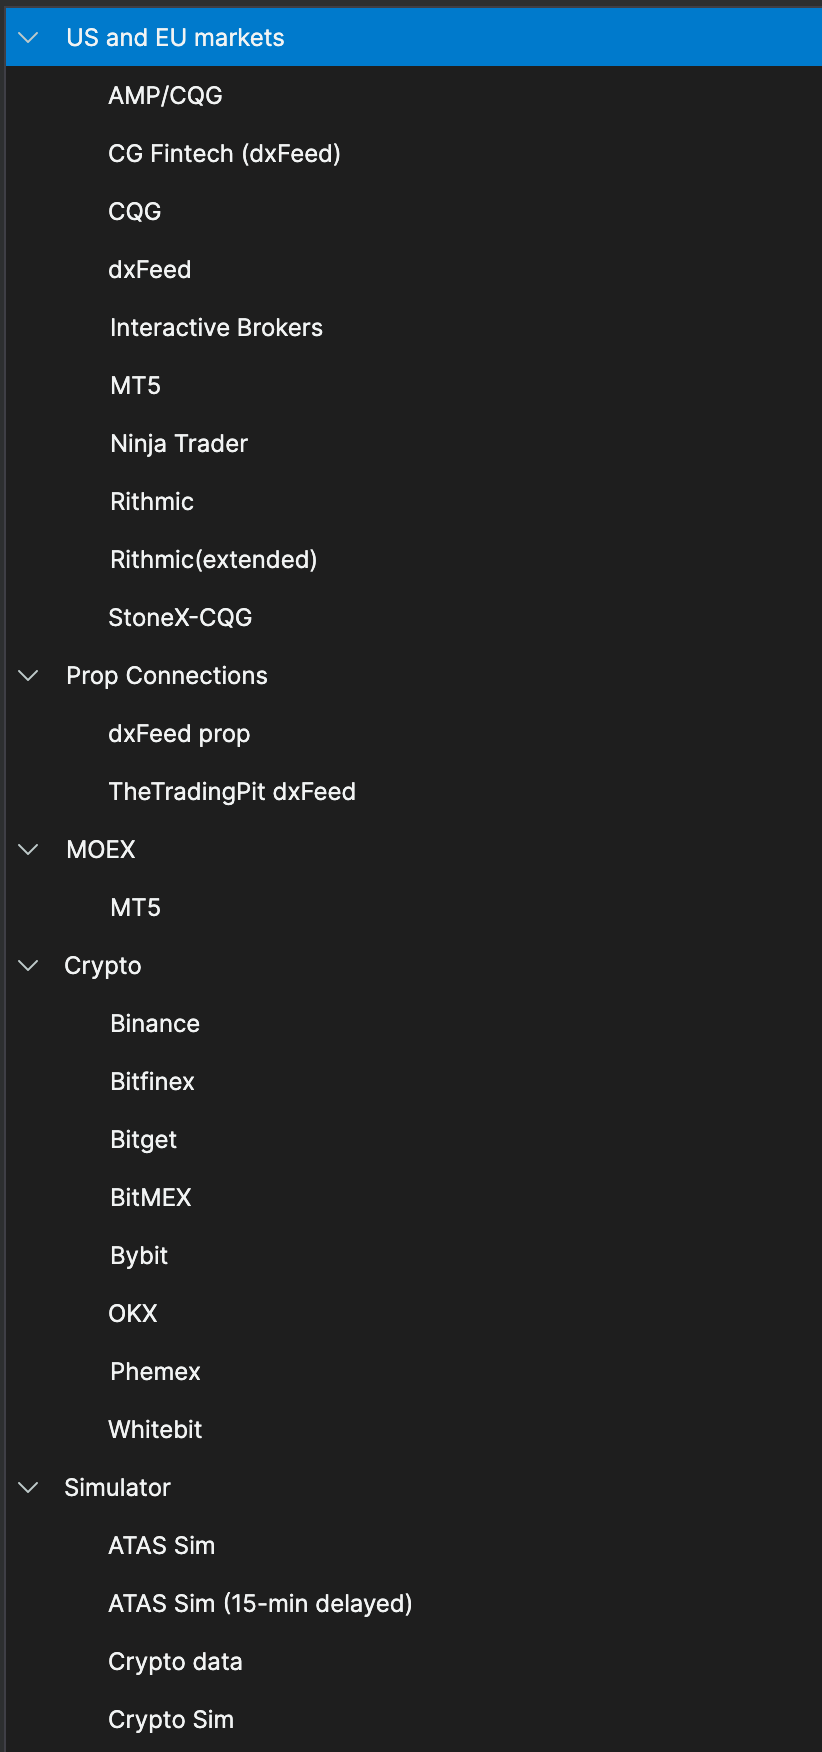This screenshot has height=1752, width=822.
Task: Select Rithmic(extended) from the list
Action: (x=212, y=559)
